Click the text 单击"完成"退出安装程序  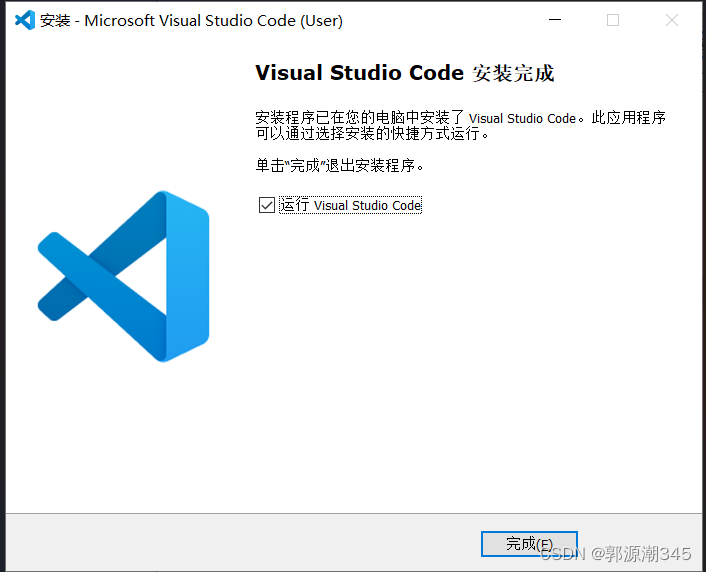[x=340, y=165]
